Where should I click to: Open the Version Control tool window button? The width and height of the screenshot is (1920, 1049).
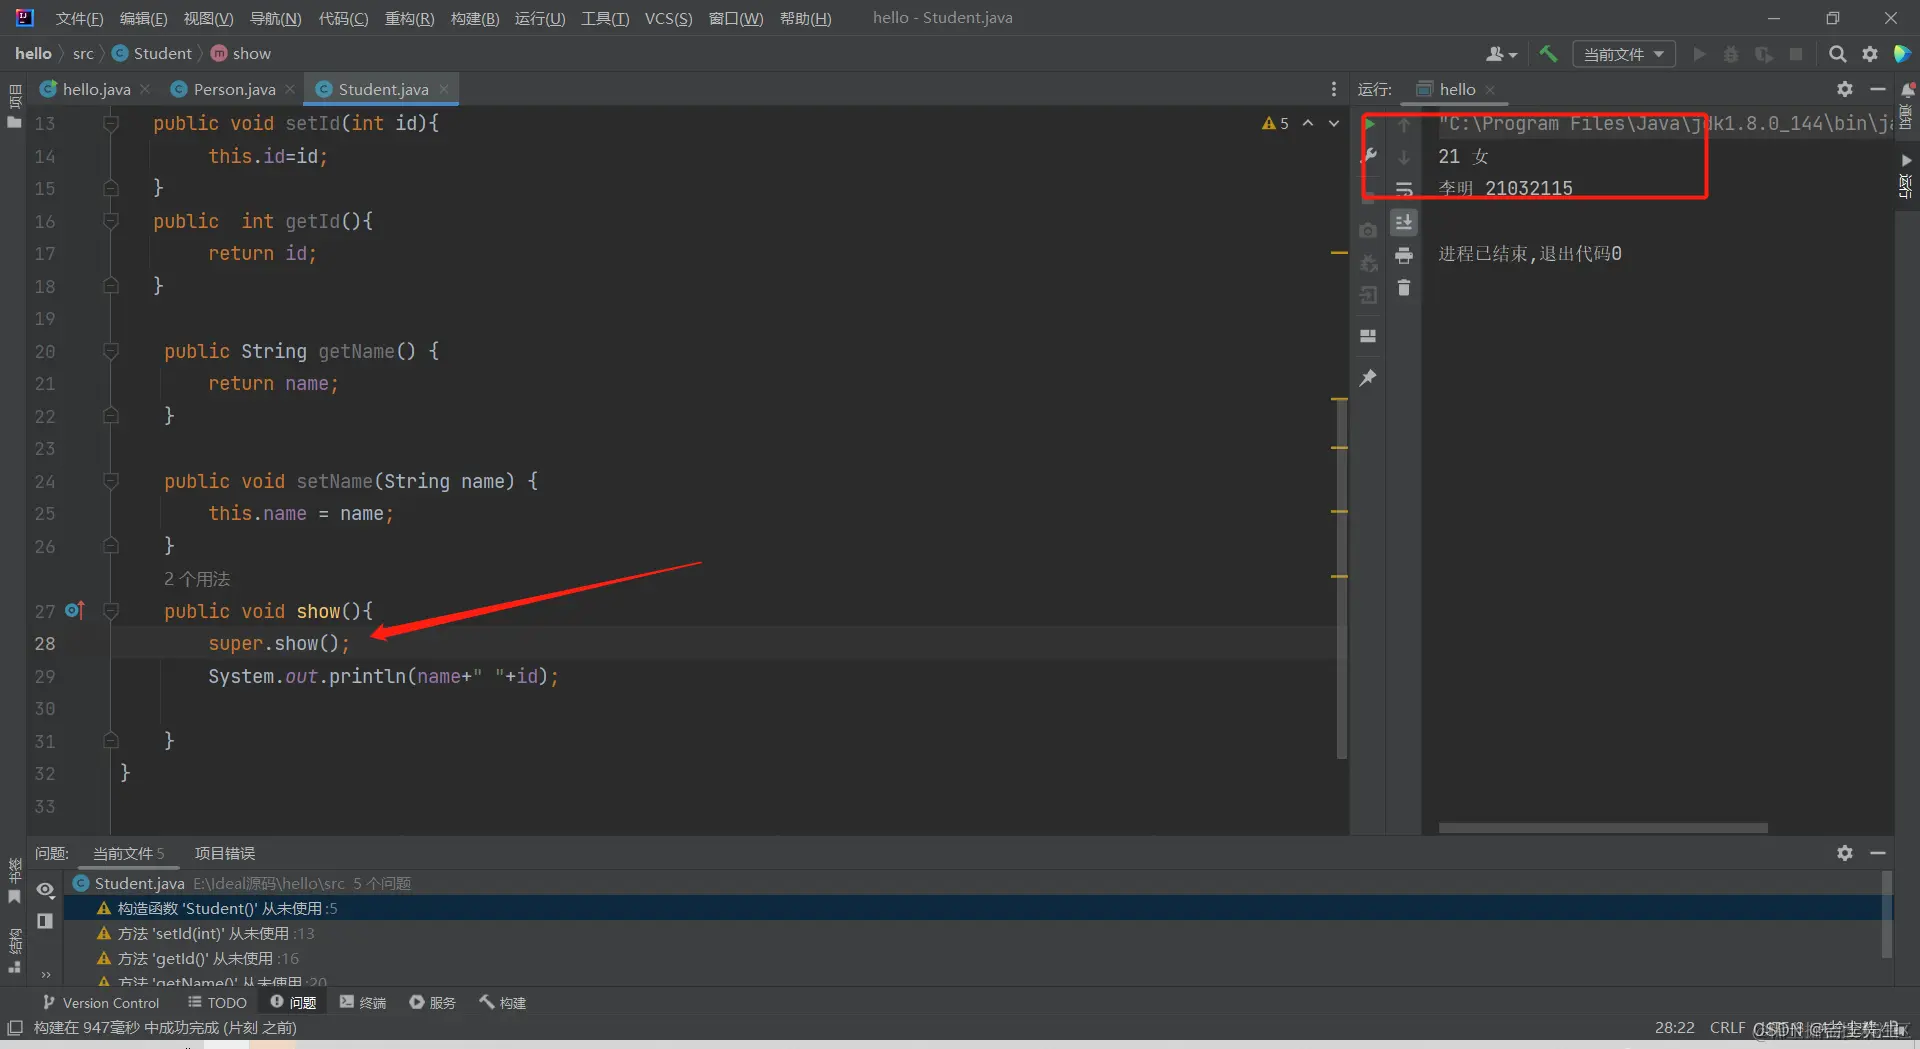pos(101,1002)
